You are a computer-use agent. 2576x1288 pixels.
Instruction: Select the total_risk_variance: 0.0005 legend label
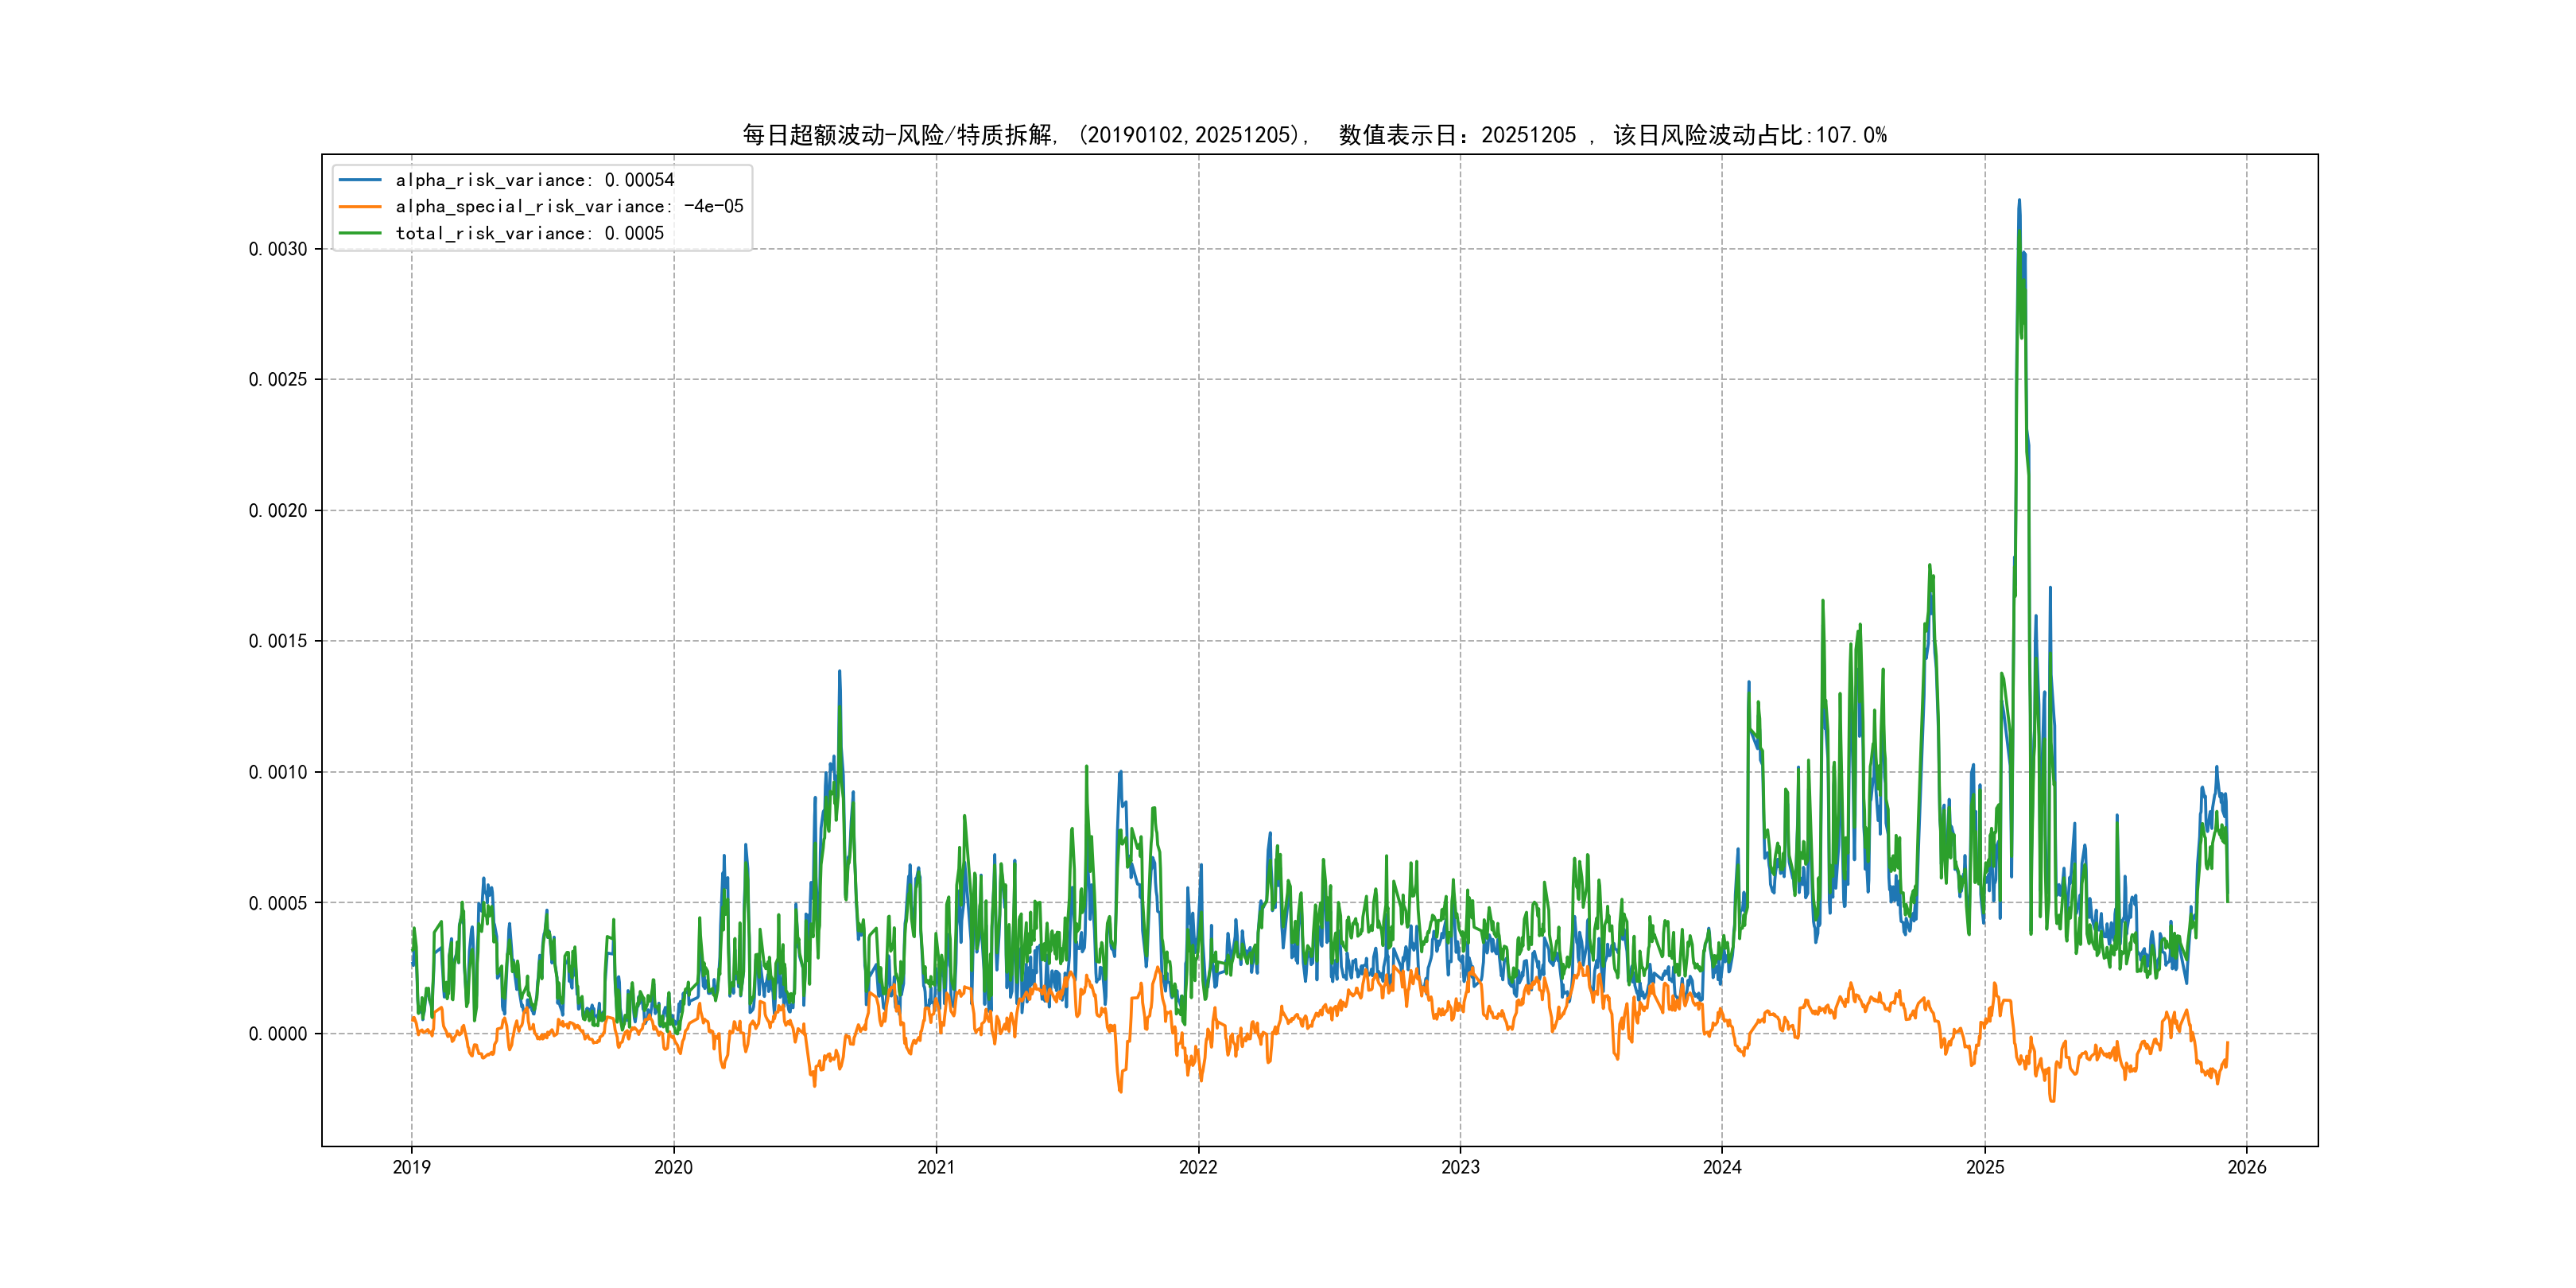(x=530, y=233)
